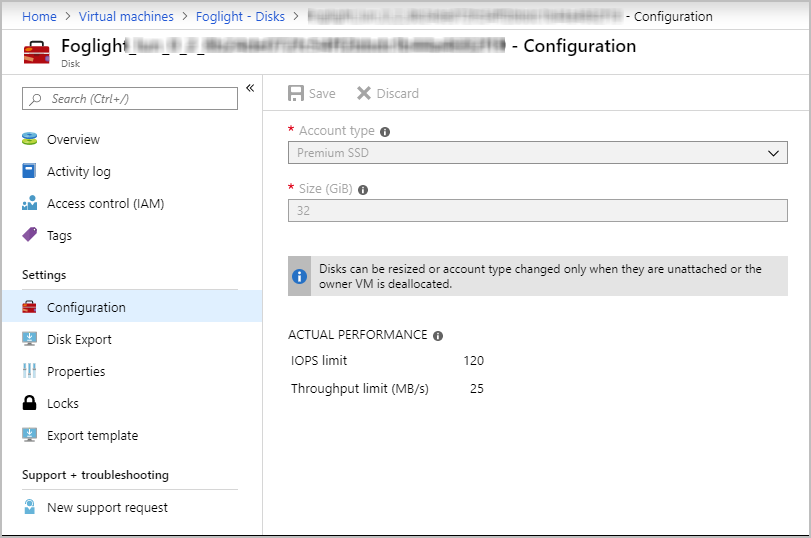
Task: Click the Export template icon
Action: pos(29,435)
